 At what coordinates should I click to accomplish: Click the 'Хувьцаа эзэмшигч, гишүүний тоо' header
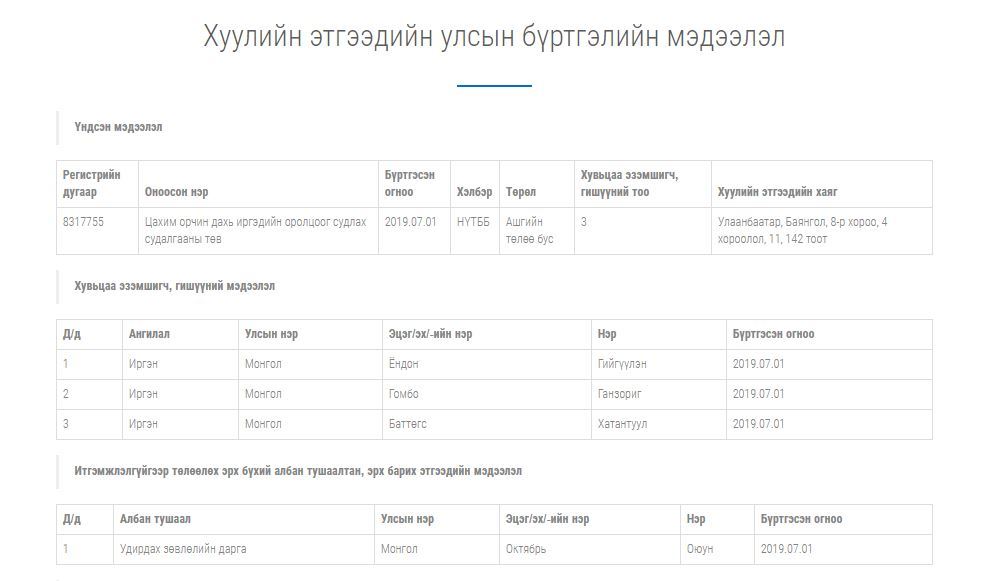tap(629, 183)
